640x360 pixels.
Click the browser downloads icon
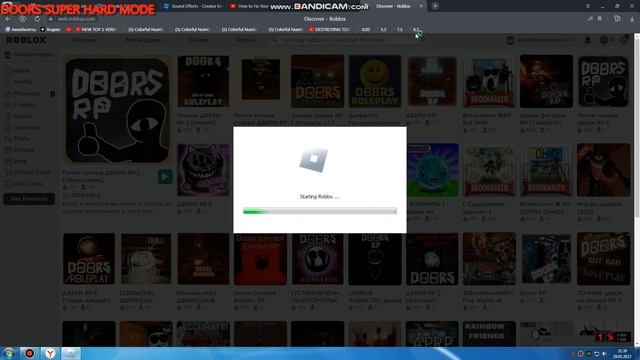tap(632, 19)
